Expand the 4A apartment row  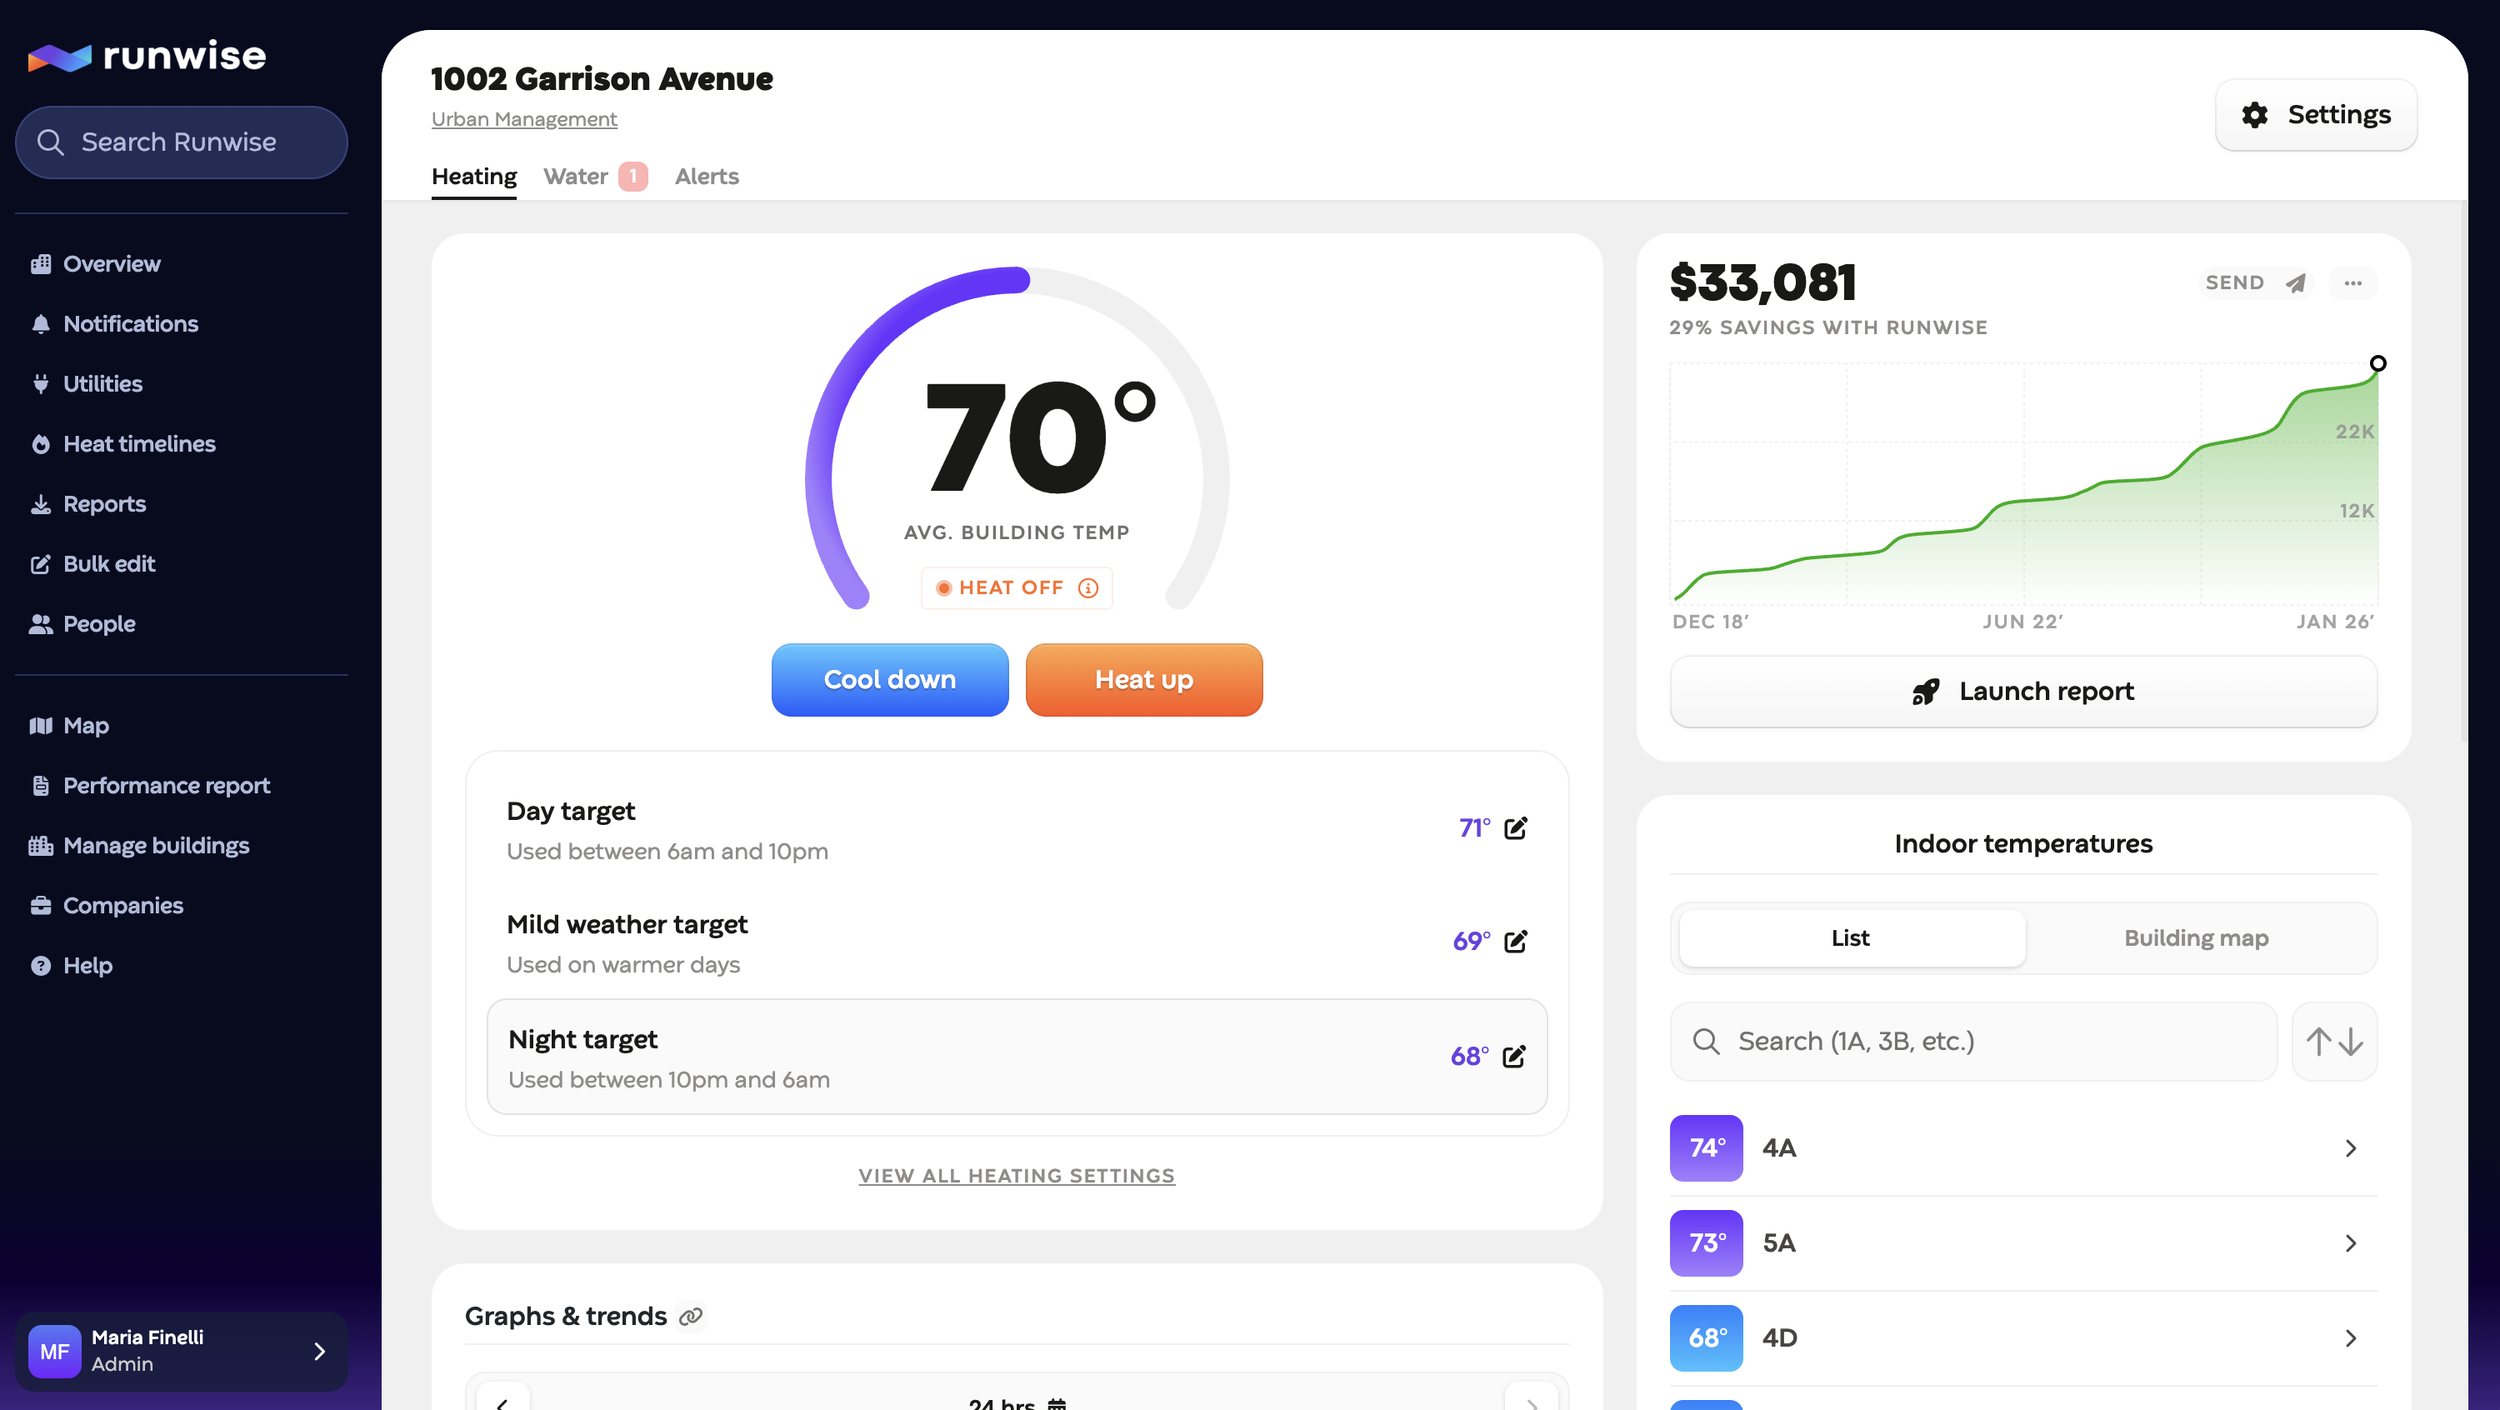(2350, 1148)
